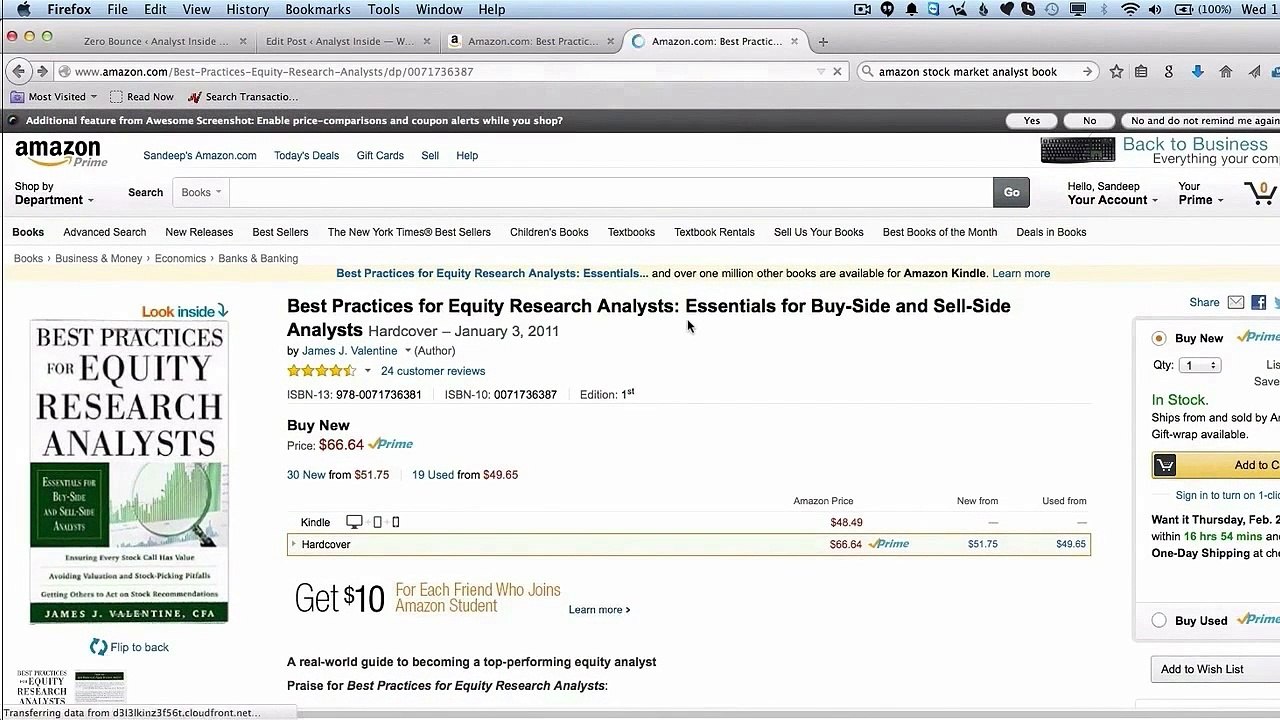Image resolution: width=1280 pixels, height=720 pixels.
Task: Bookmark this page with the star icon
Action: point(1116,72)
